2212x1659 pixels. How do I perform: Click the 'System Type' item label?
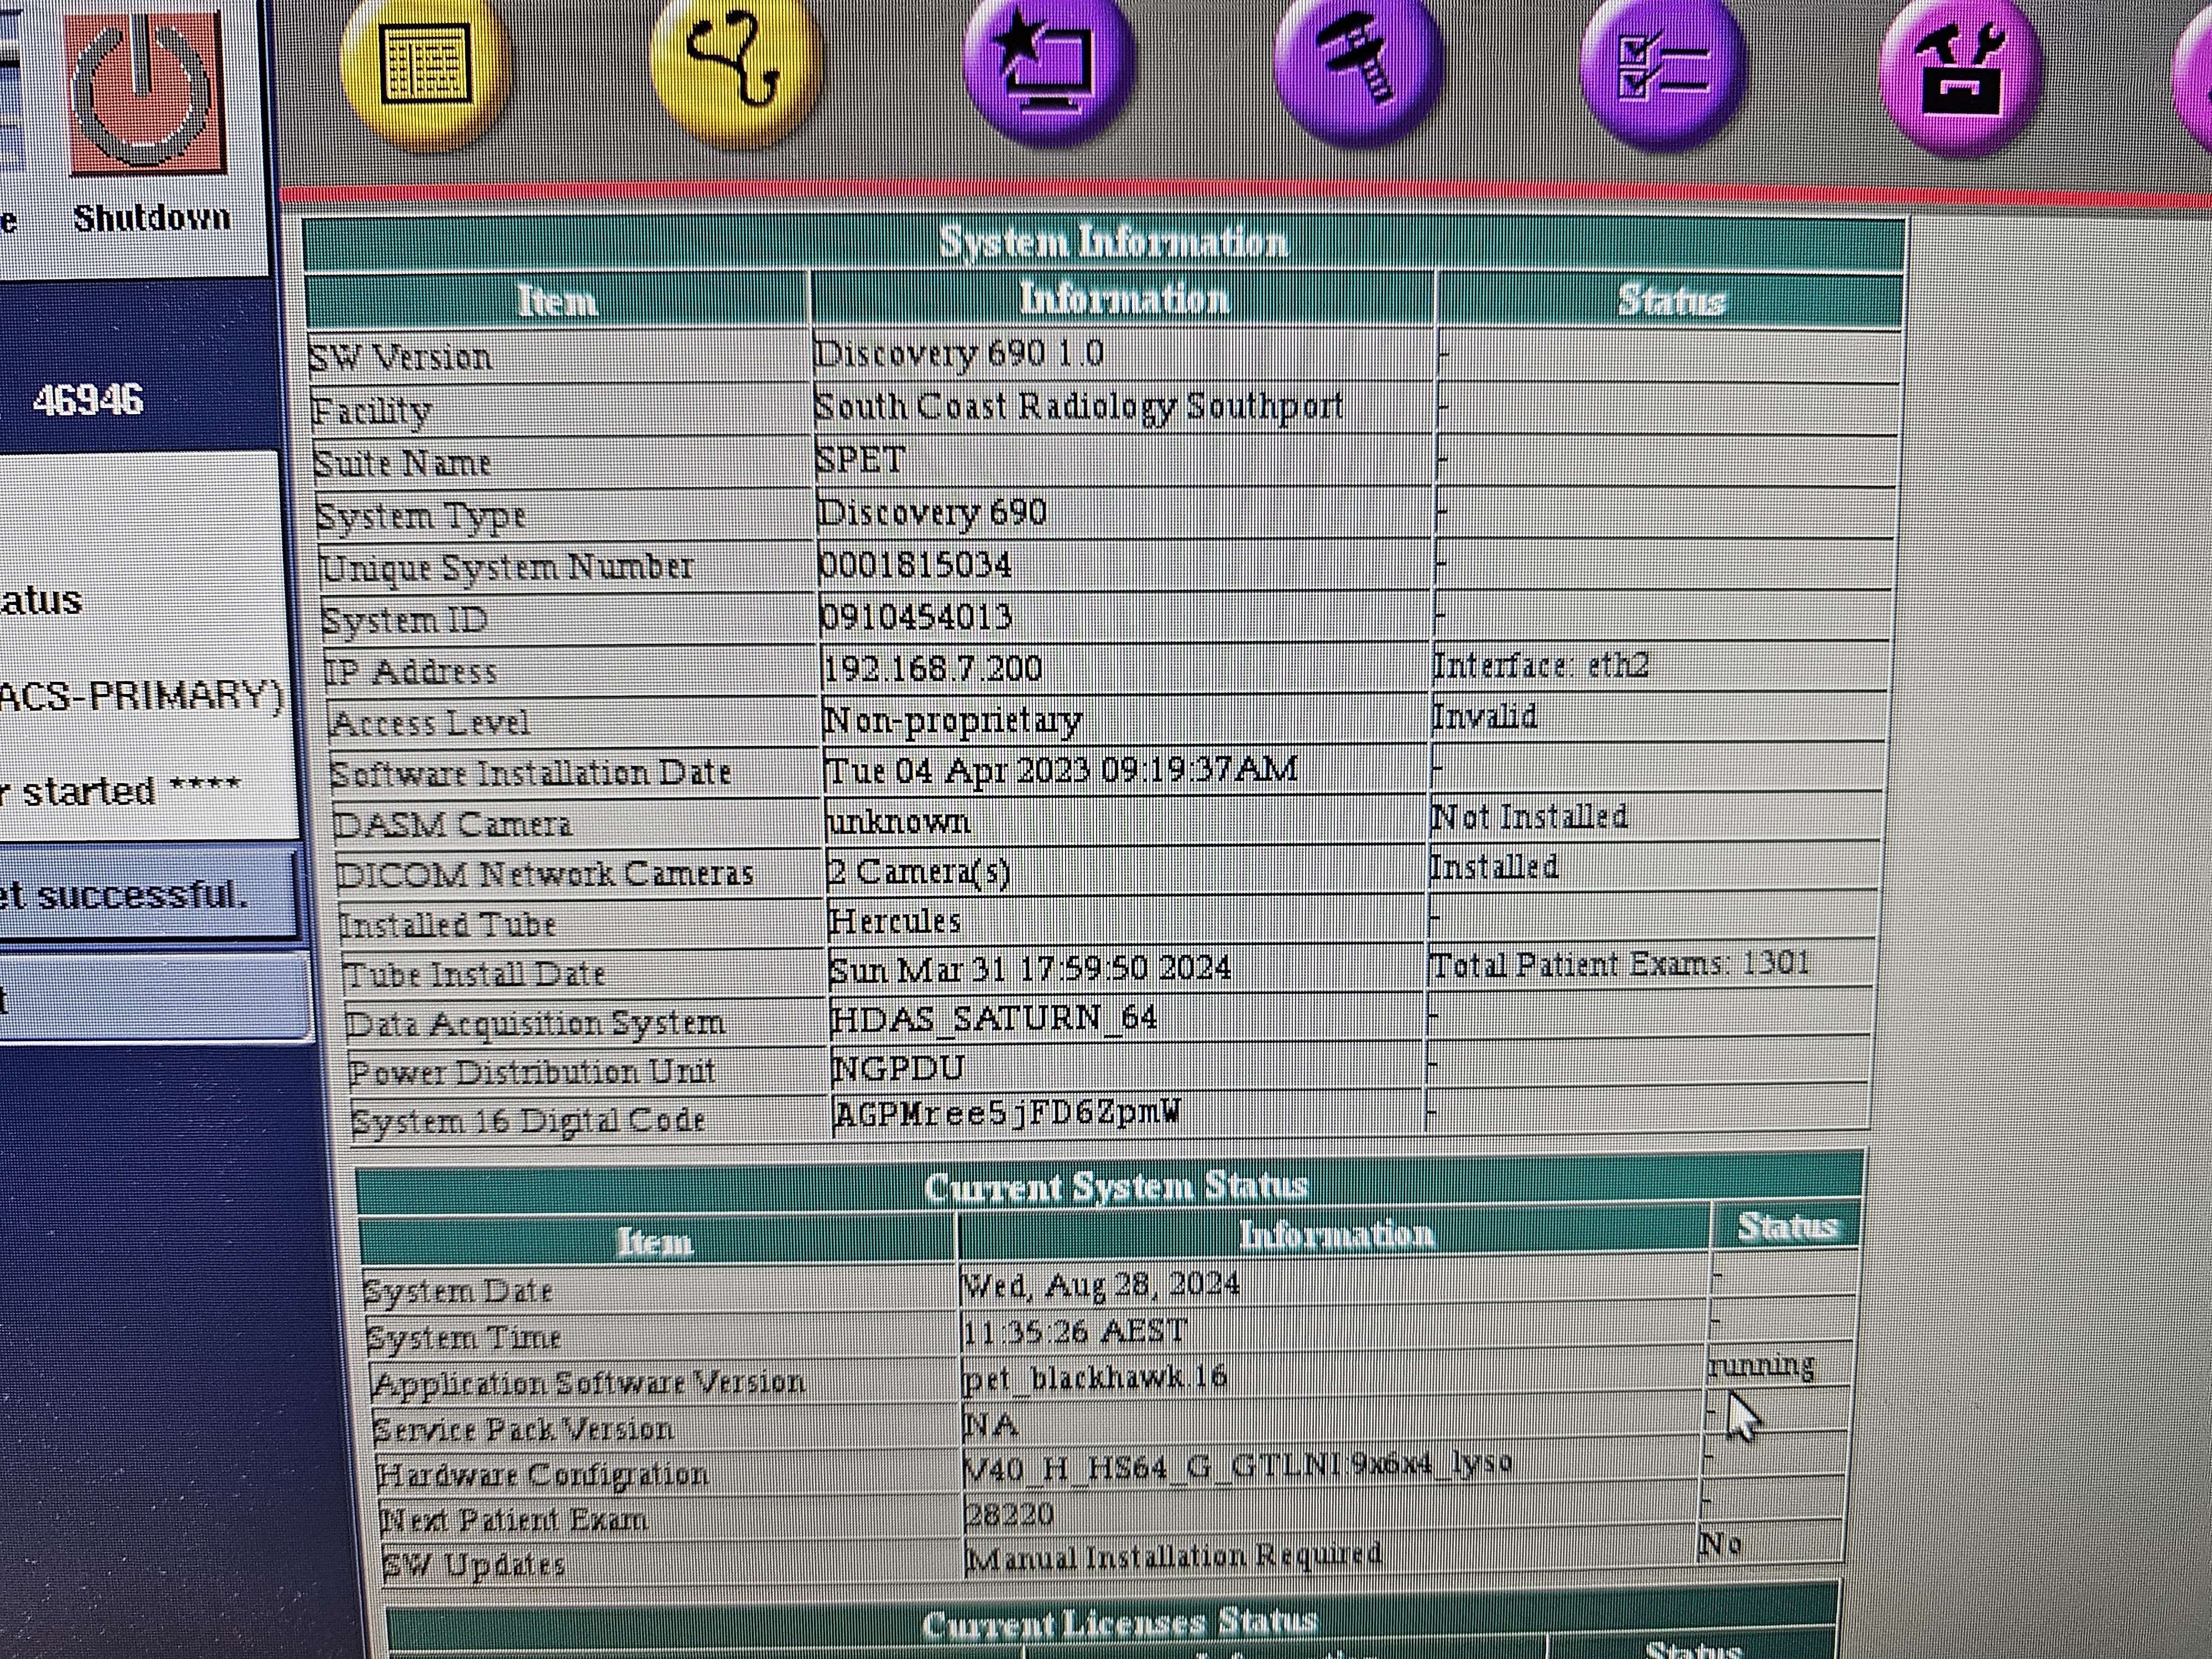click(x=420, y=516)
